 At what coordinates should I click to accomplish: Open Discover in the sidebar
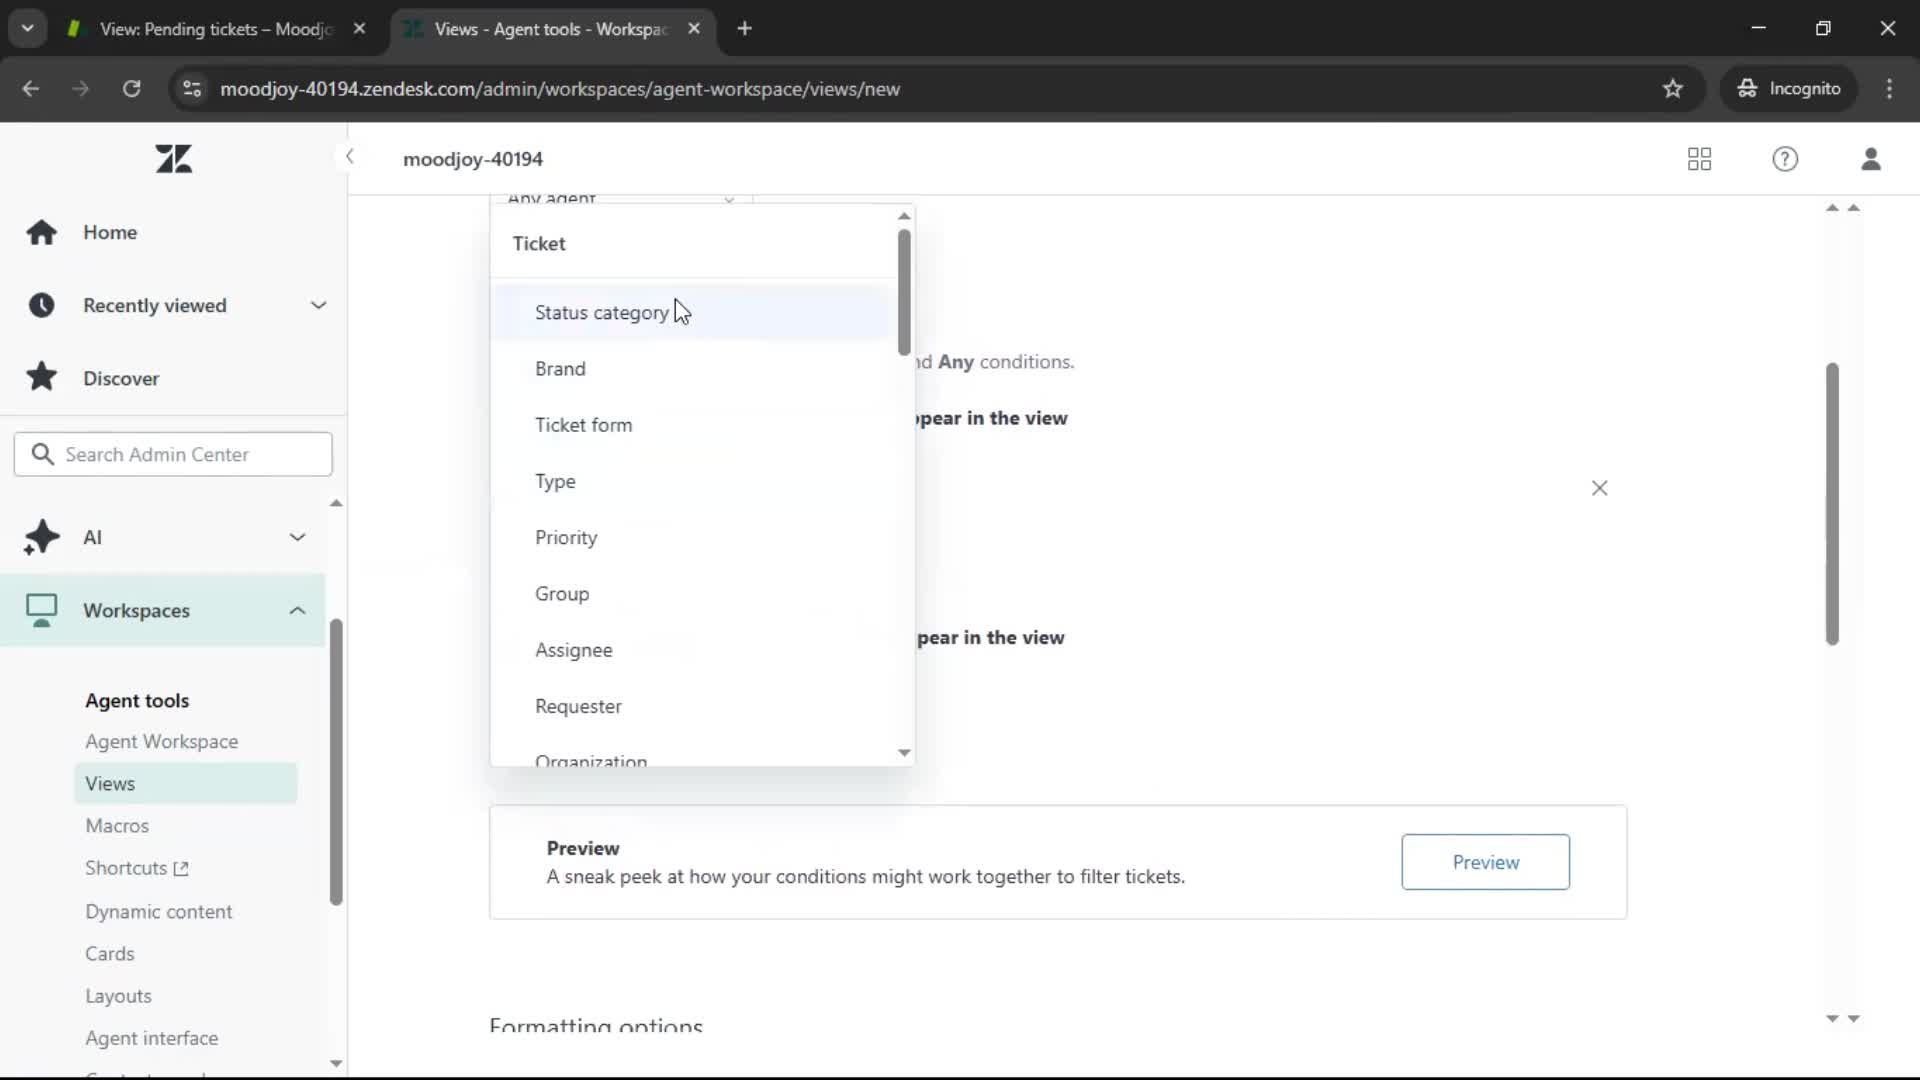coord(121,378)
